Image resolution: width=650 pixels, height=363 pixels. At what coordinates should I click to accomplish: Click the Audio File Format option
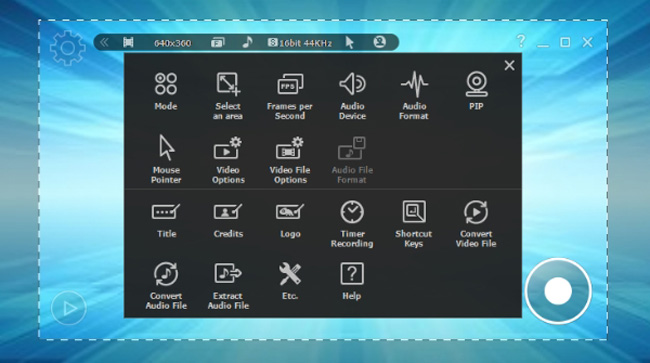point(352,160)
